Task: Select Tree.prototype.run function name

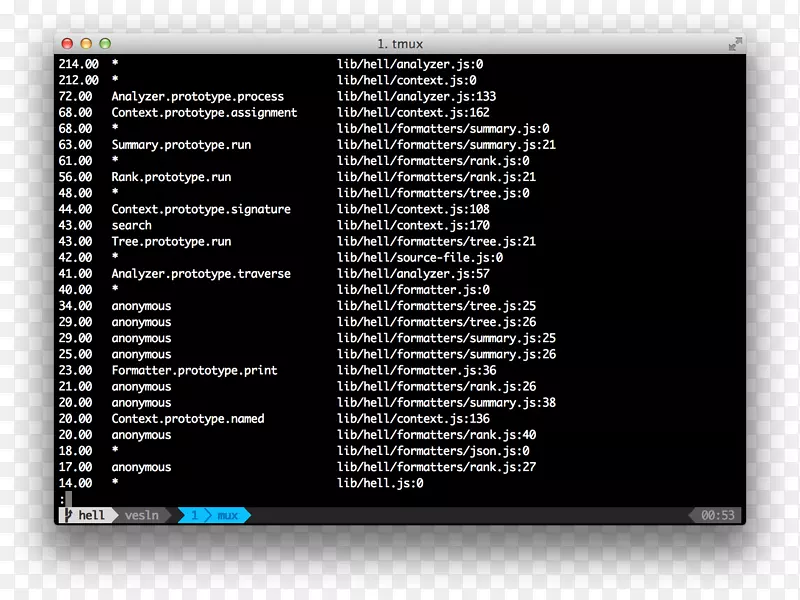Action: point(171,241)
